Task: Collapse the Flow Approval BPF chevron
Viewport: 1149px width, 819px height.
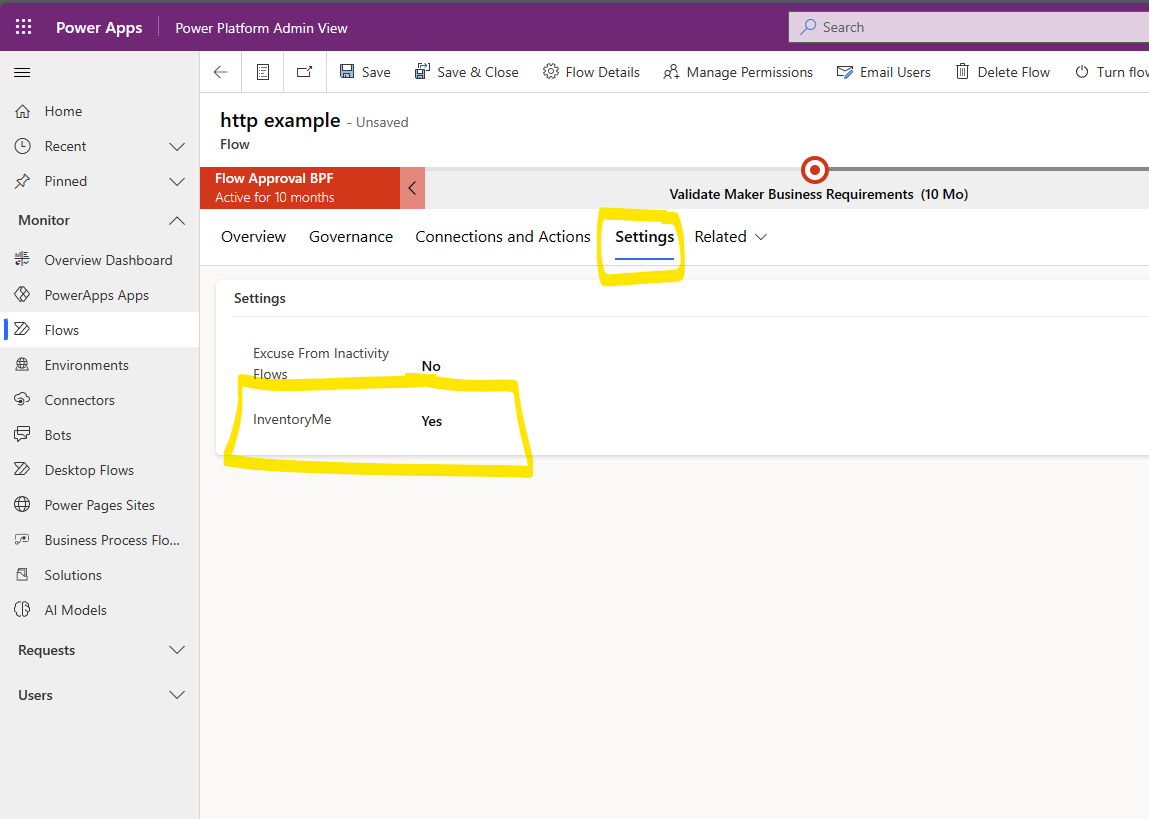Action: (x=413, y=188)
